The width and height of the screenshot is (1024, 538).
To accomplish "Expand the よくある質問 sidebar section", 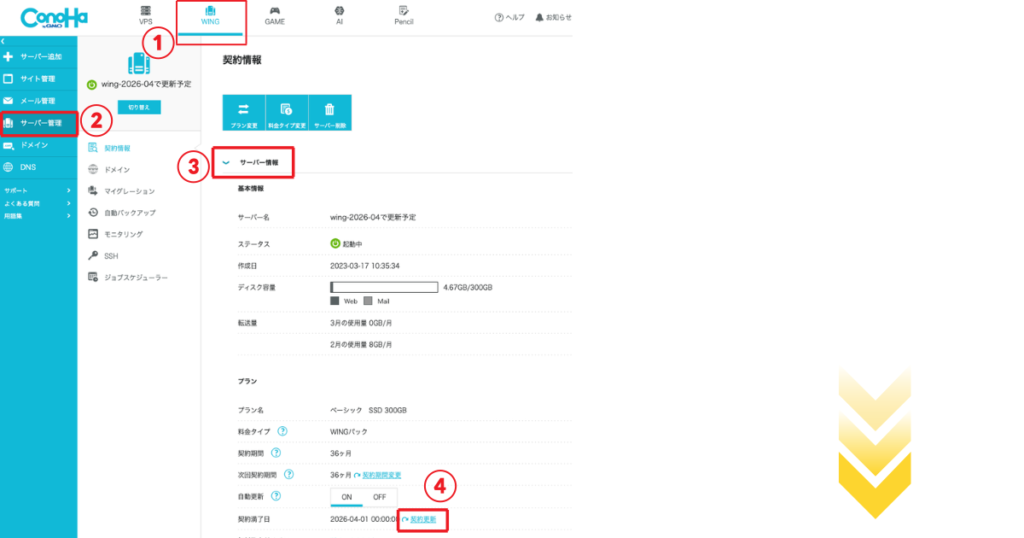I will [x=37, y=203].
